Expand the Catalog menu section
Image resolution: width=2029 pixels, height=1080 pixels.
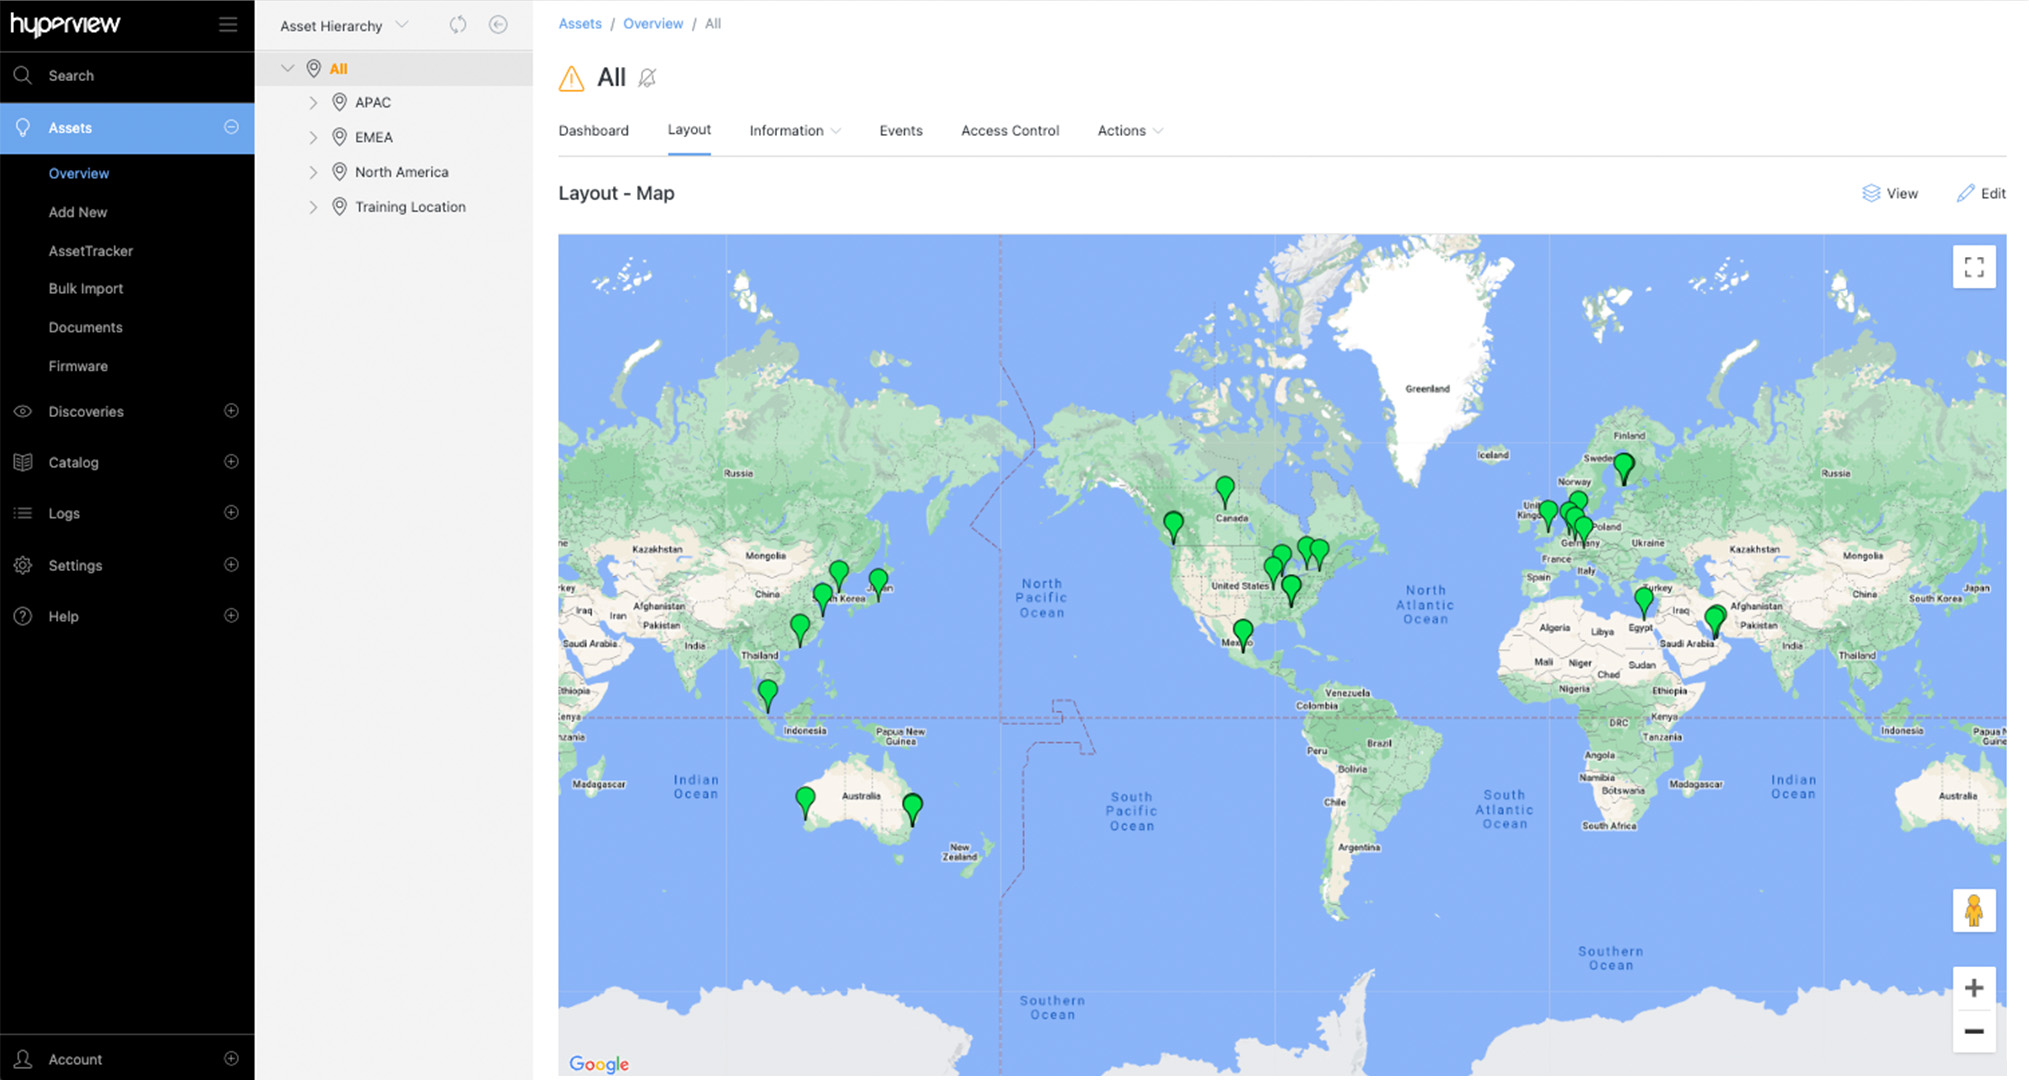pyautogui.click(x=231, y=462)
